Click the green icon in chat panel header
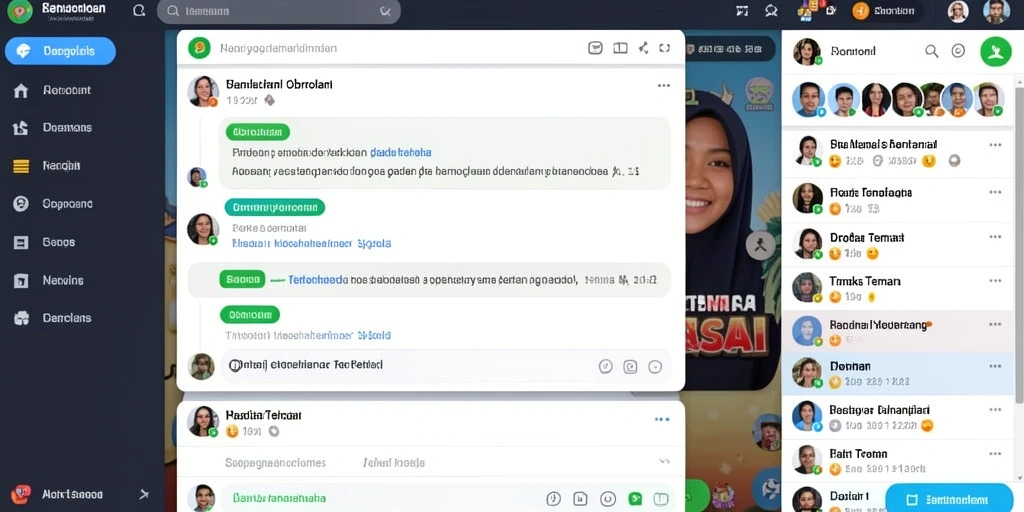This screenshot has height=512, width=1024. coord(199,48)
